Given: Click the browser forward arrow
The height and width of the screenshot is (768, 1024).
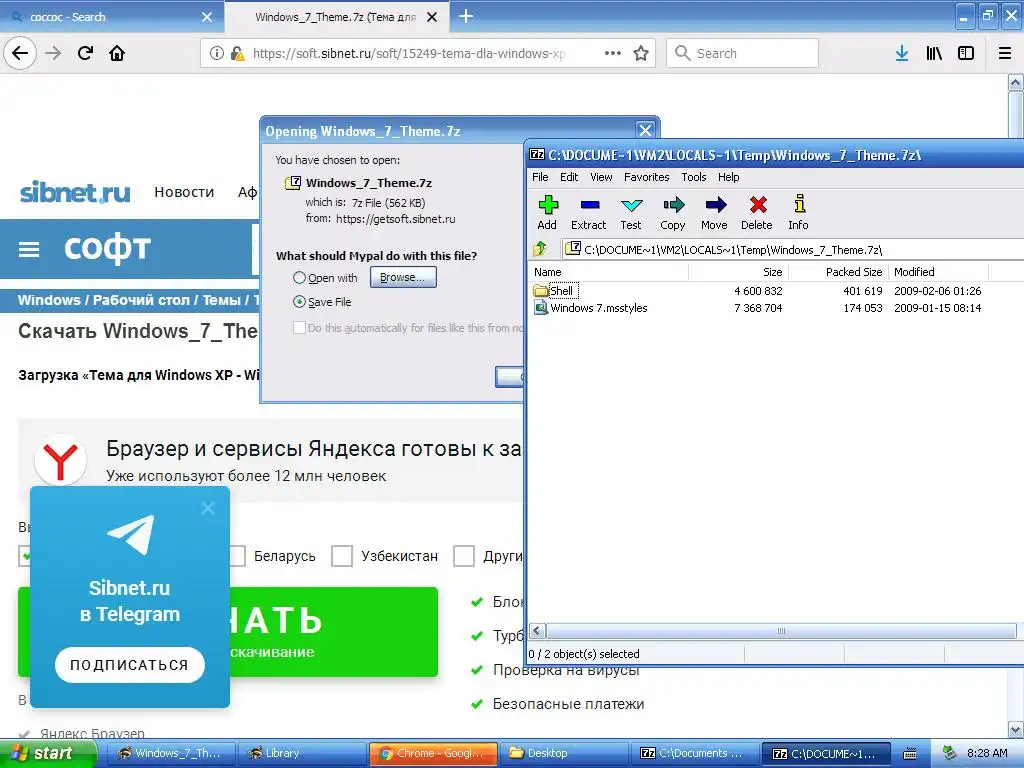Looking at the screenshot, I should (53, 53).
